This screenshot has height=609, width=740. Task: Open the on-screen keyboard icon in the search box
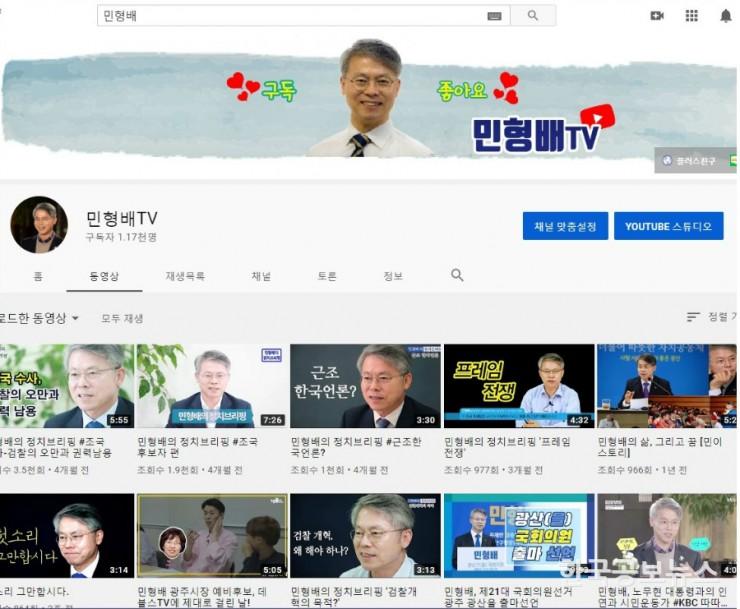pos(494,16)
